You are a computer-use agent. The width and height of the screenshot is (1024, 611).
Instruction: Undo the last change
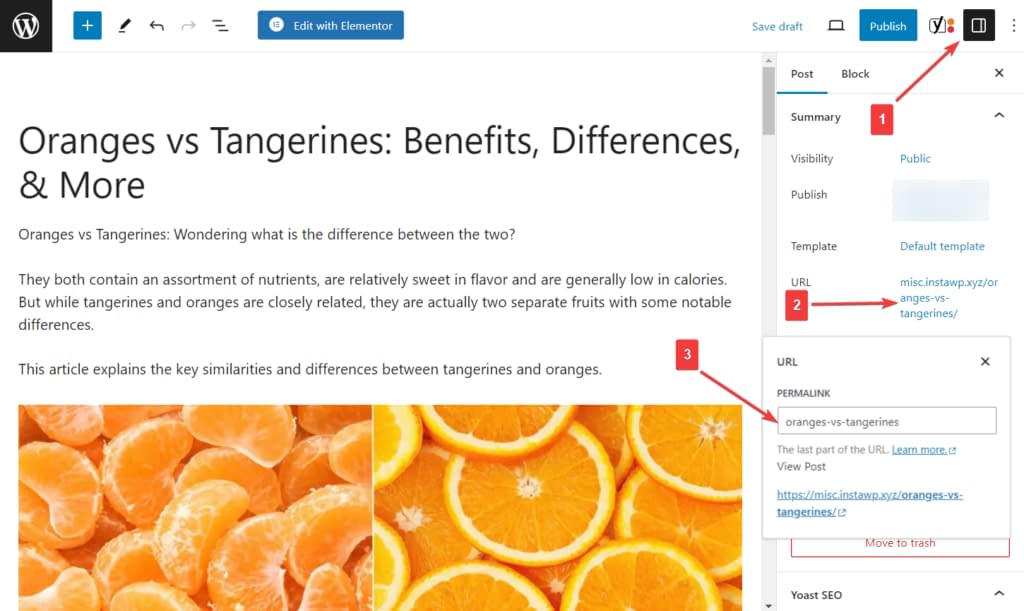click(x=156, y=25)
